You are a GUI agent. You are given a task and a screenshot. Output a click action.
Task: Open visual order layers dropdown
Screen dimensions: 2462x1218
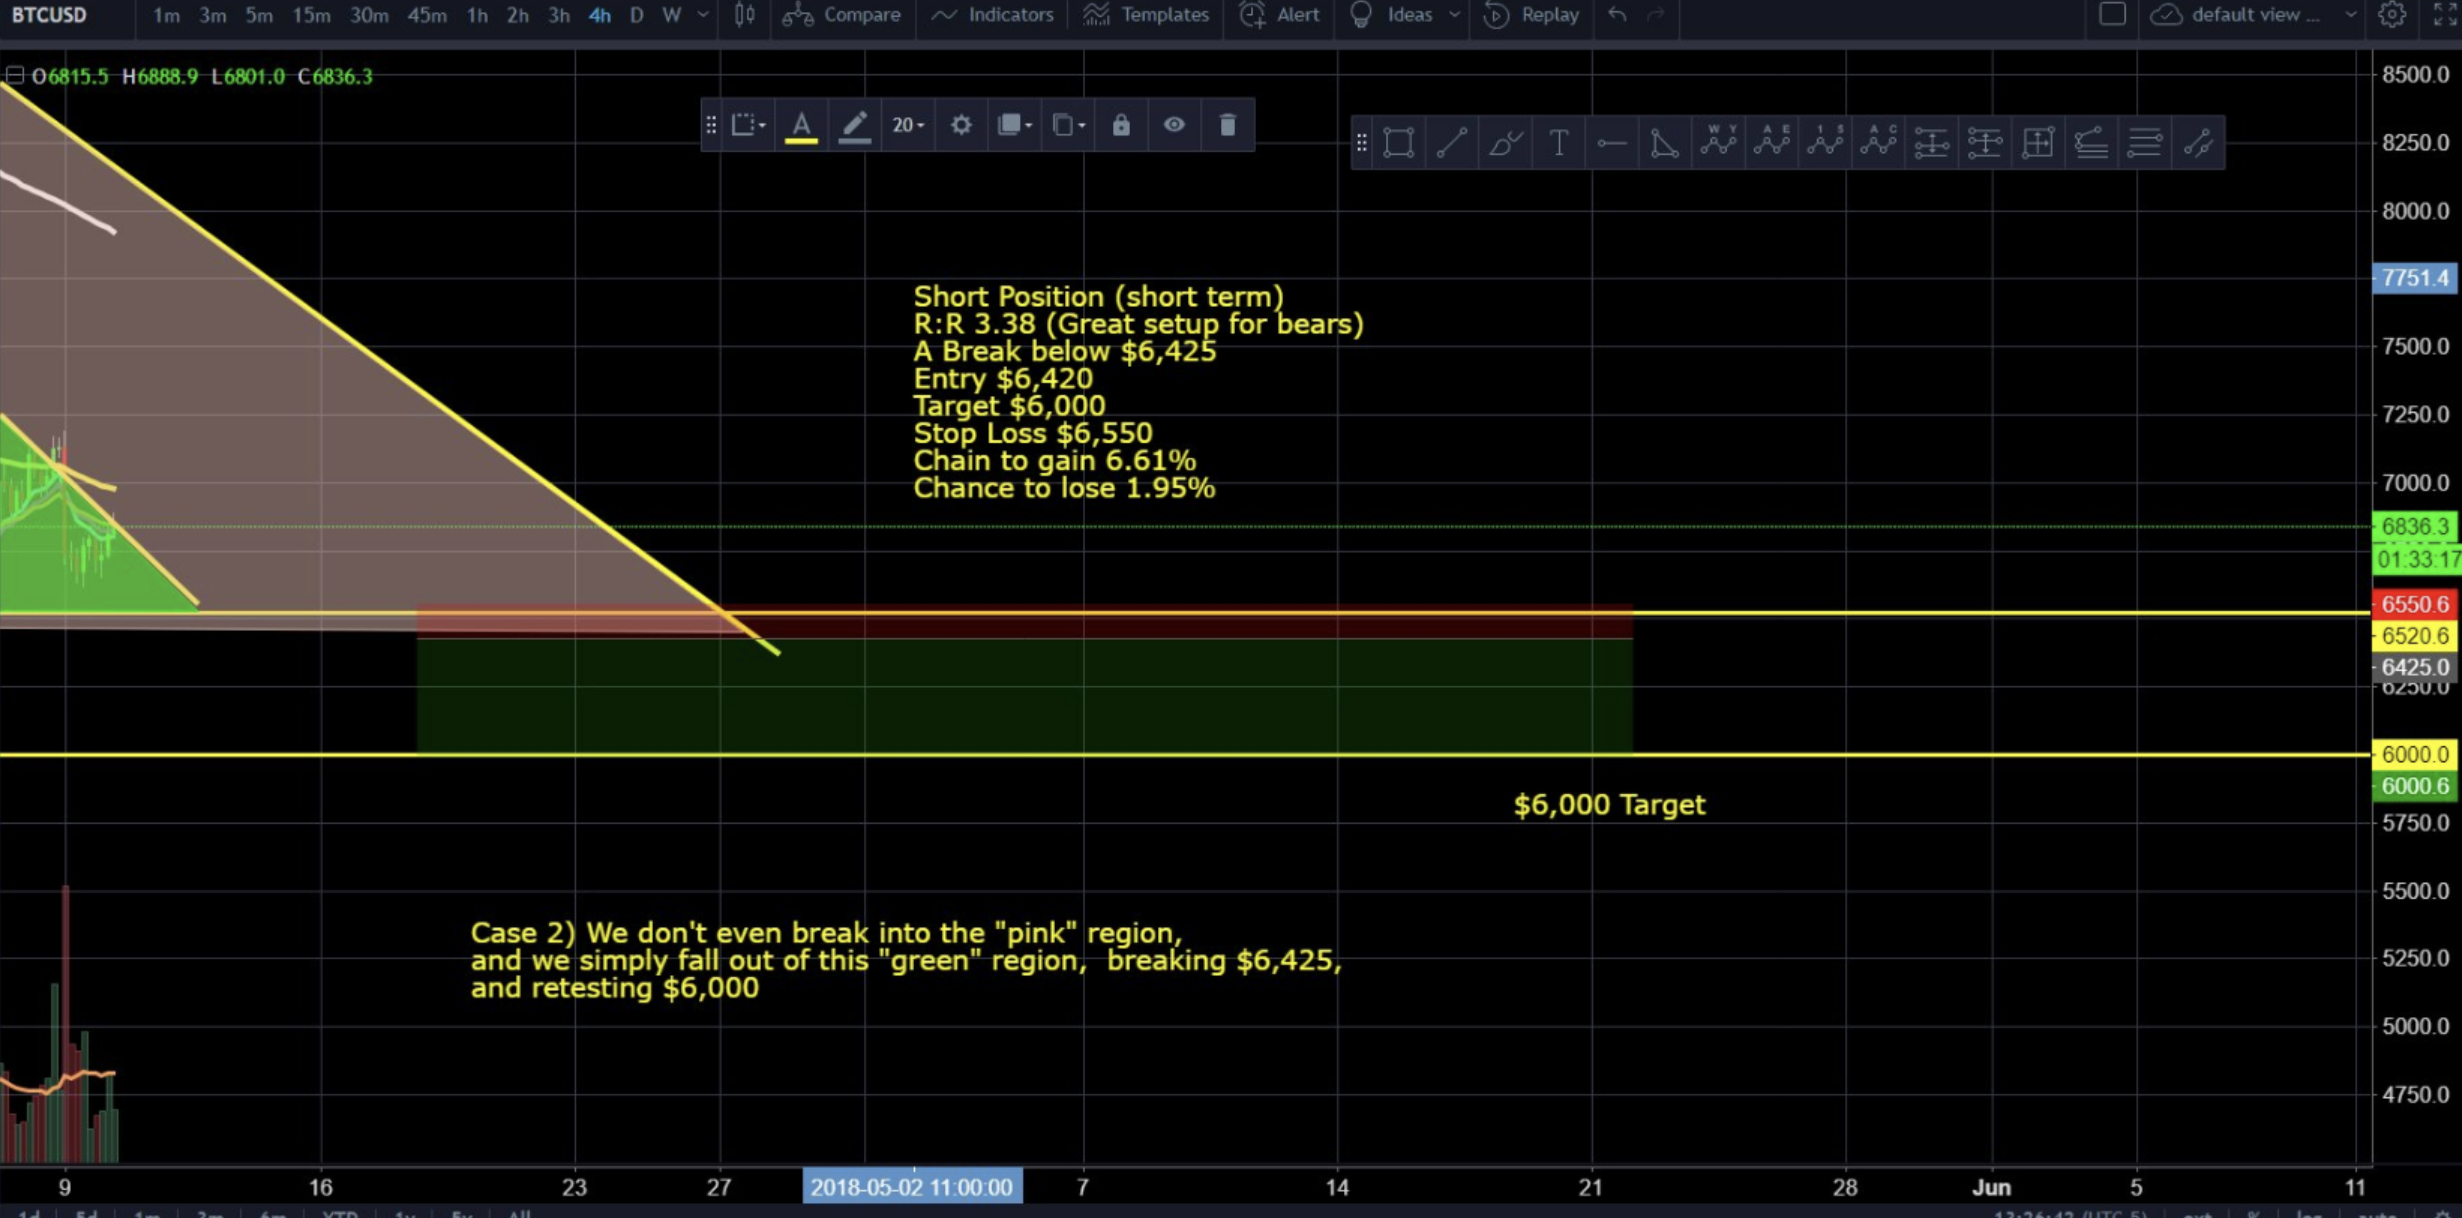pos(1014,125)
